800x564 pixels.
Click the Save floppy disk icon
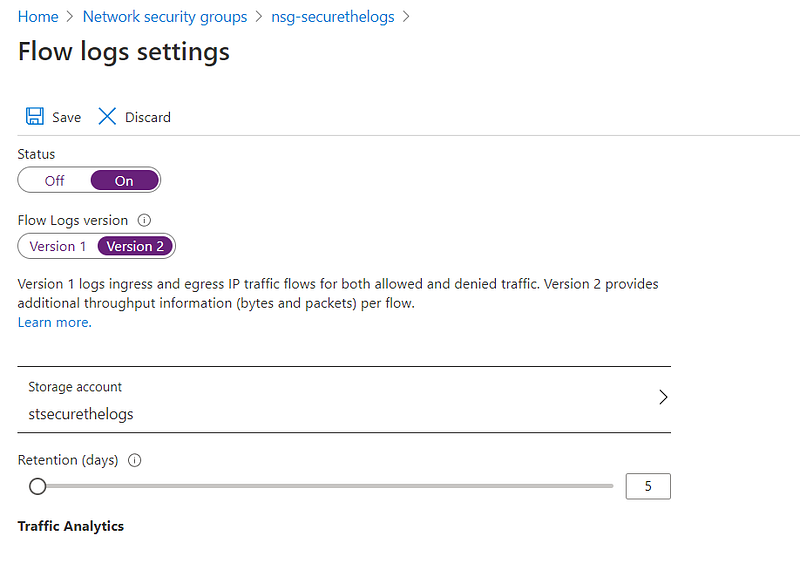click(x=35, y=117)
